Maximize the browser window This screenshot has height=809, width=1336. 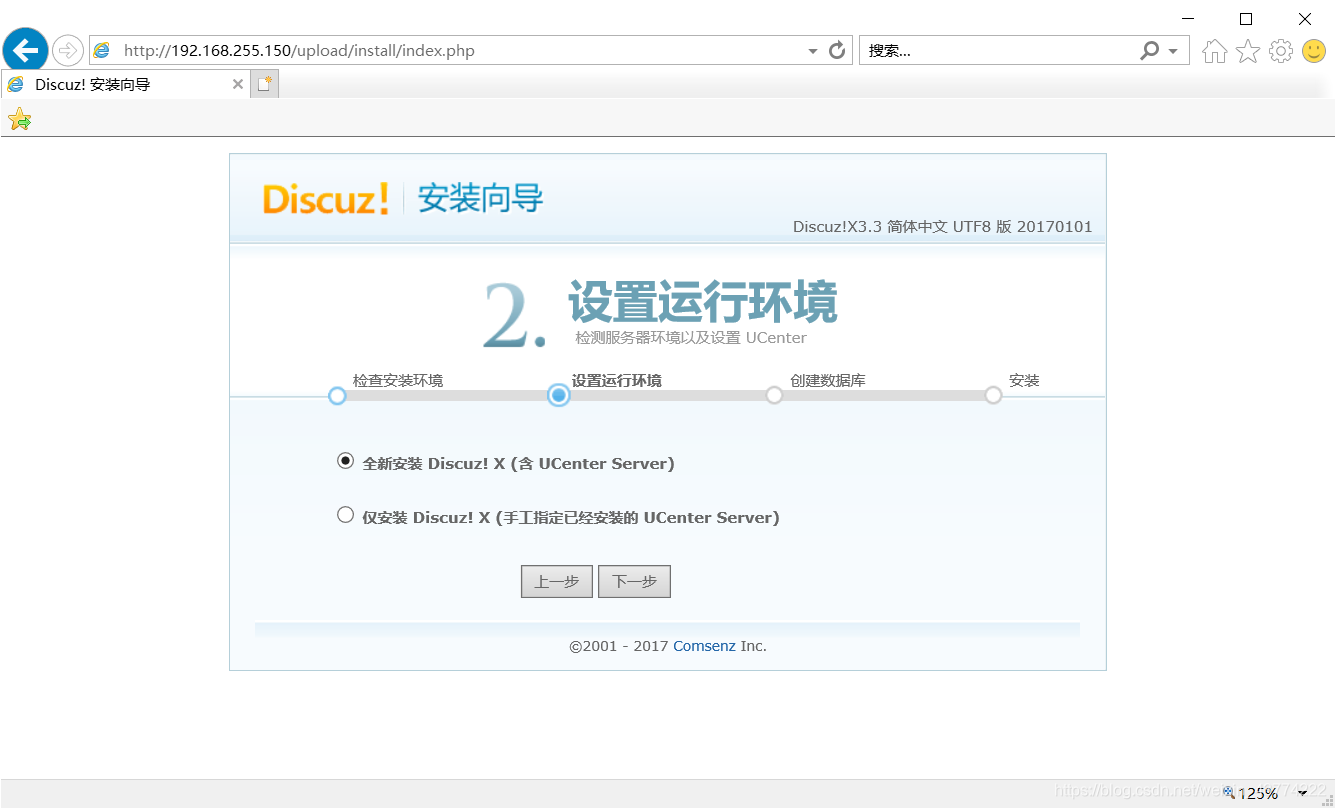(x=1246, y=18)
